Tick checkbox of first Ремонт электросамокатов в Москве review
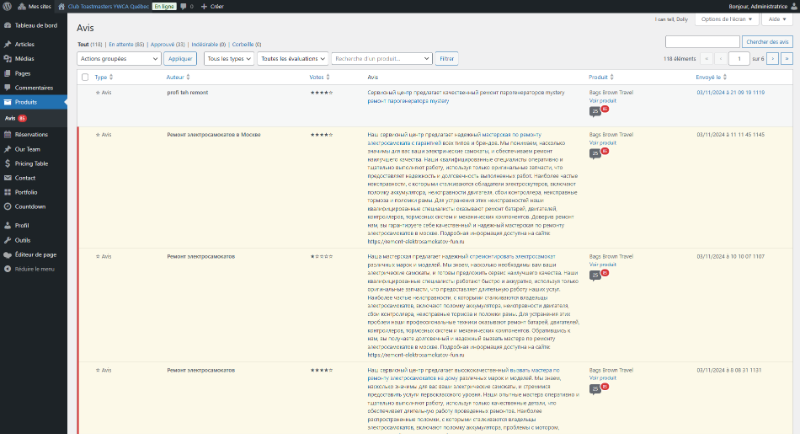This screenshot has height=434, width=800. [x=85, y=133]
